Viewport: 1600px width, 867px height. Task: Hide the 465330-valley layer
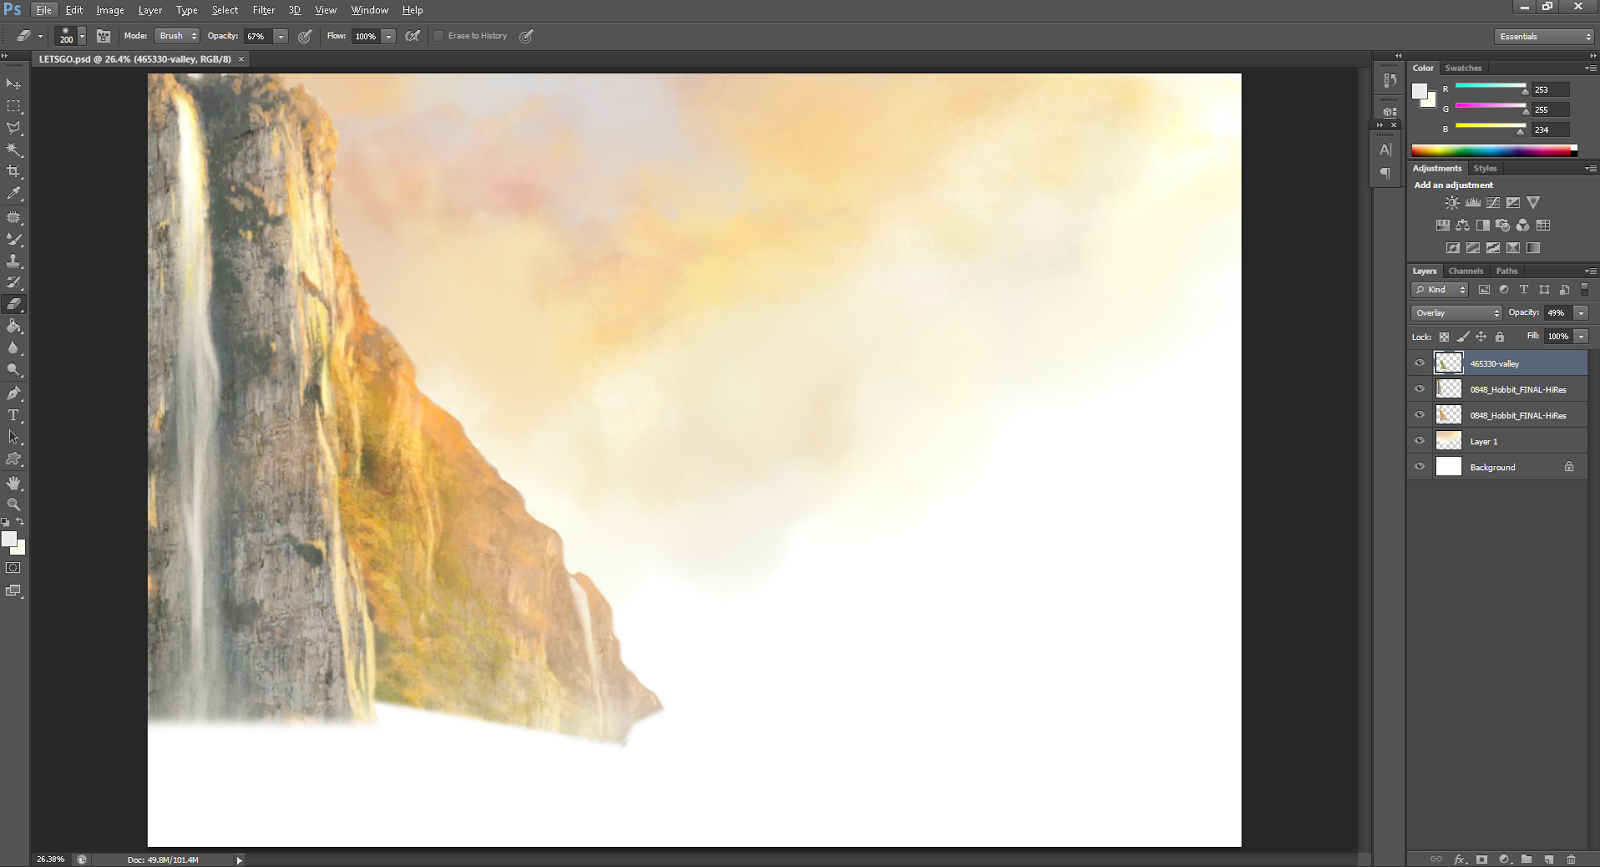(x=1419, y=363)
